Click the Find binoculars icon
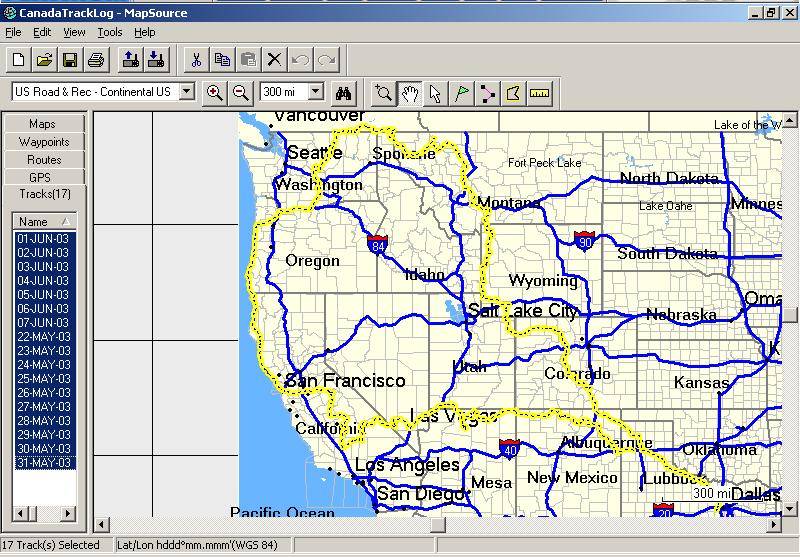 coord(343,93)
